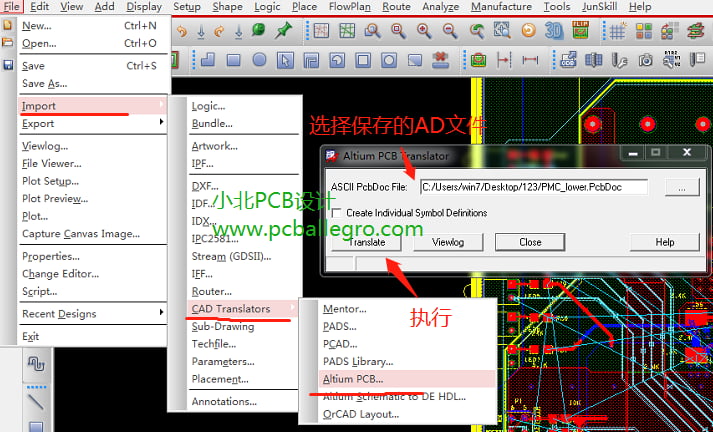713x432 pixels.
Task: Click the Save disk icon in left toolbar
Action: pos(8,65)
